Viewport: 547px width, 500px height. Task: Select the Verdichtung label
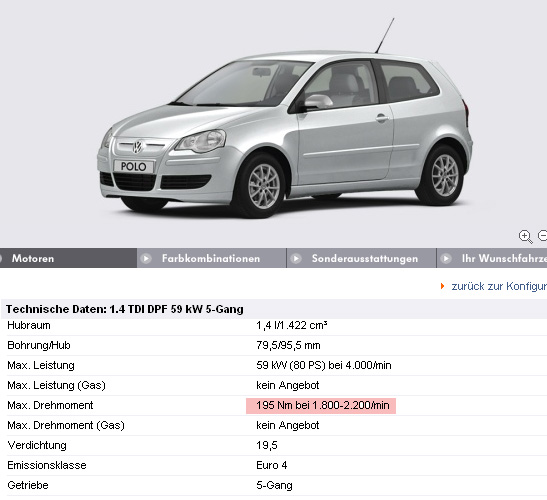(x=37, y=445)
